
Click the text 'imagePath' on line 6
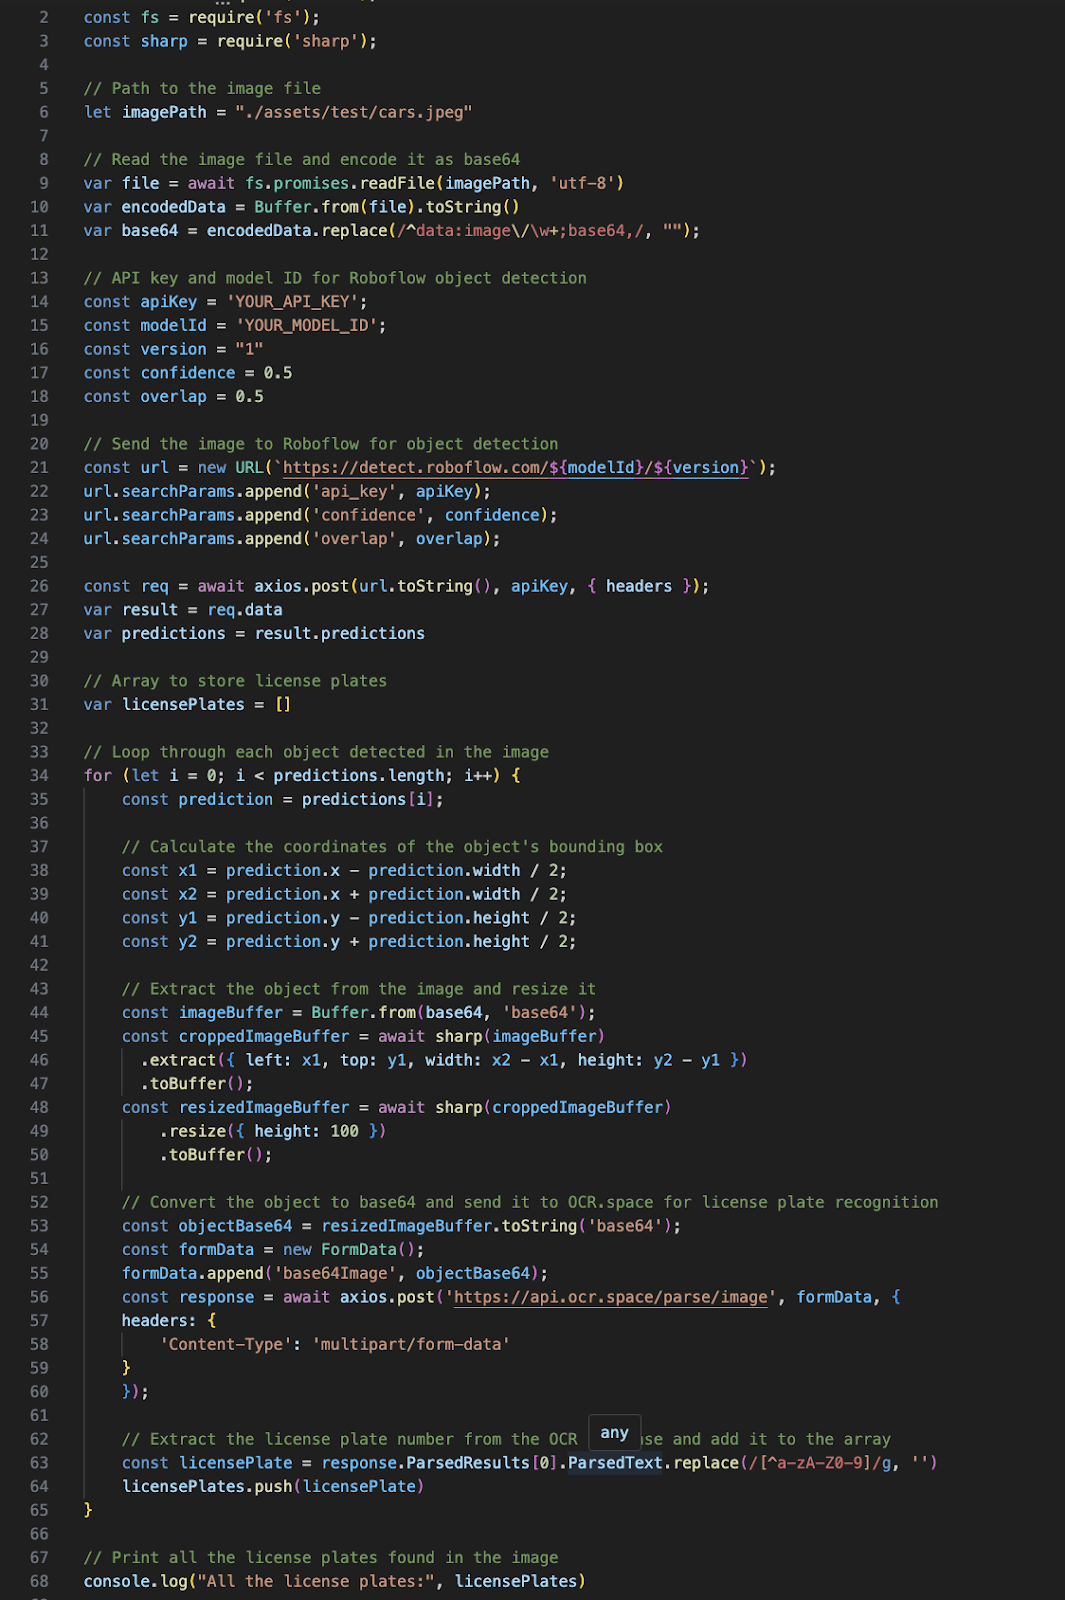click(x=164, y=112)
